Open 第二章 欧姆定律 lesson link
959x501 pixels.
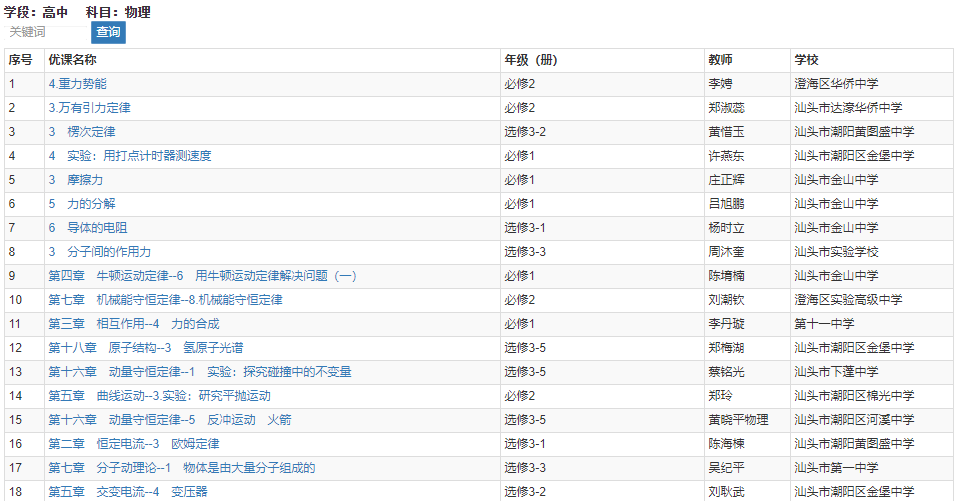coord(134,444)
